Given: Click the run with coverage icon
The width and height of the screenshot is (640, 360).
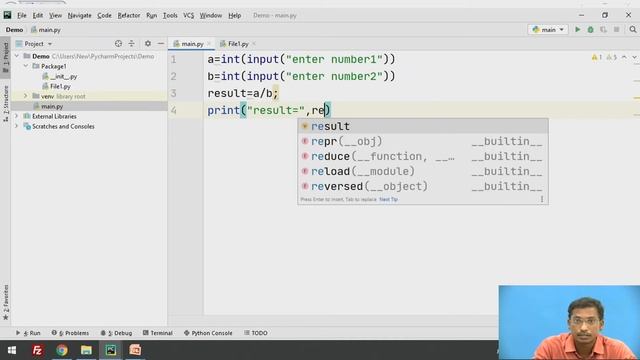Looking at the screenshot, I should (603, 29).
